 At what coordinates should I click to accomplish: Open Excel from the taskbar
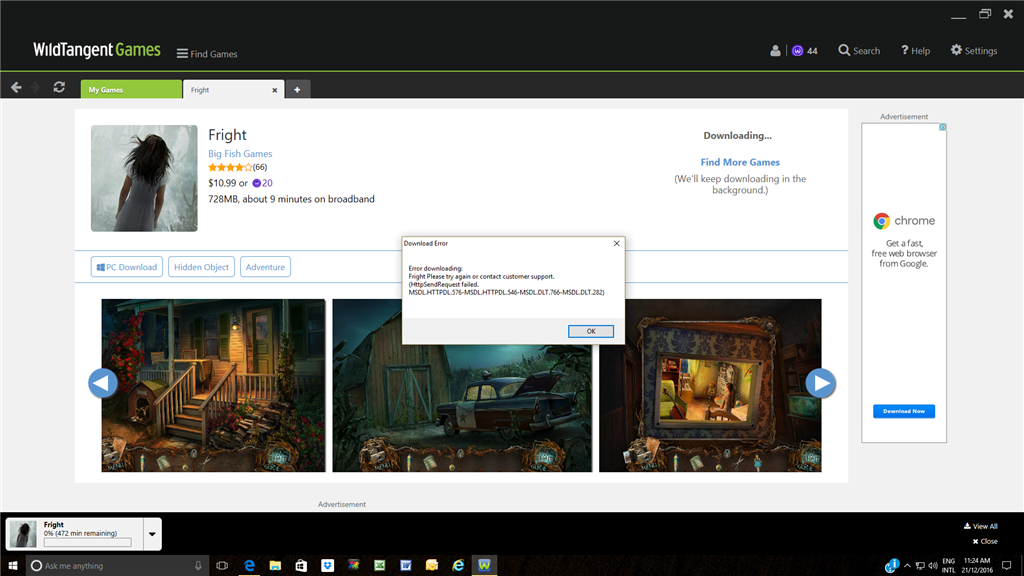(379, 566)
